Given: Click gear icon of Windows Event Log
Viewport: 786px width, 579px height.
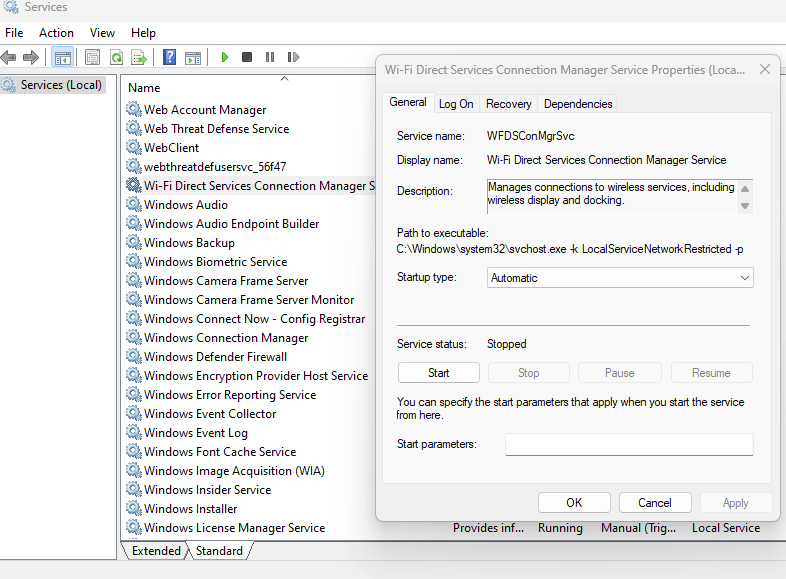Looking at the screenshot, I should click(133, 432).
